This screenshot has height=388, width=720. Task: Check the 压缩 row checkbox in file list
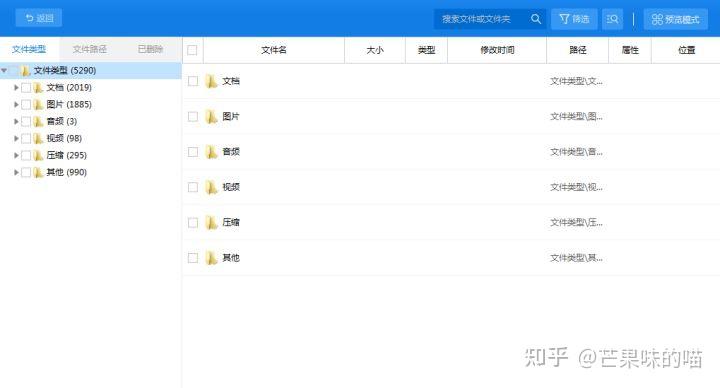point(193,223)
